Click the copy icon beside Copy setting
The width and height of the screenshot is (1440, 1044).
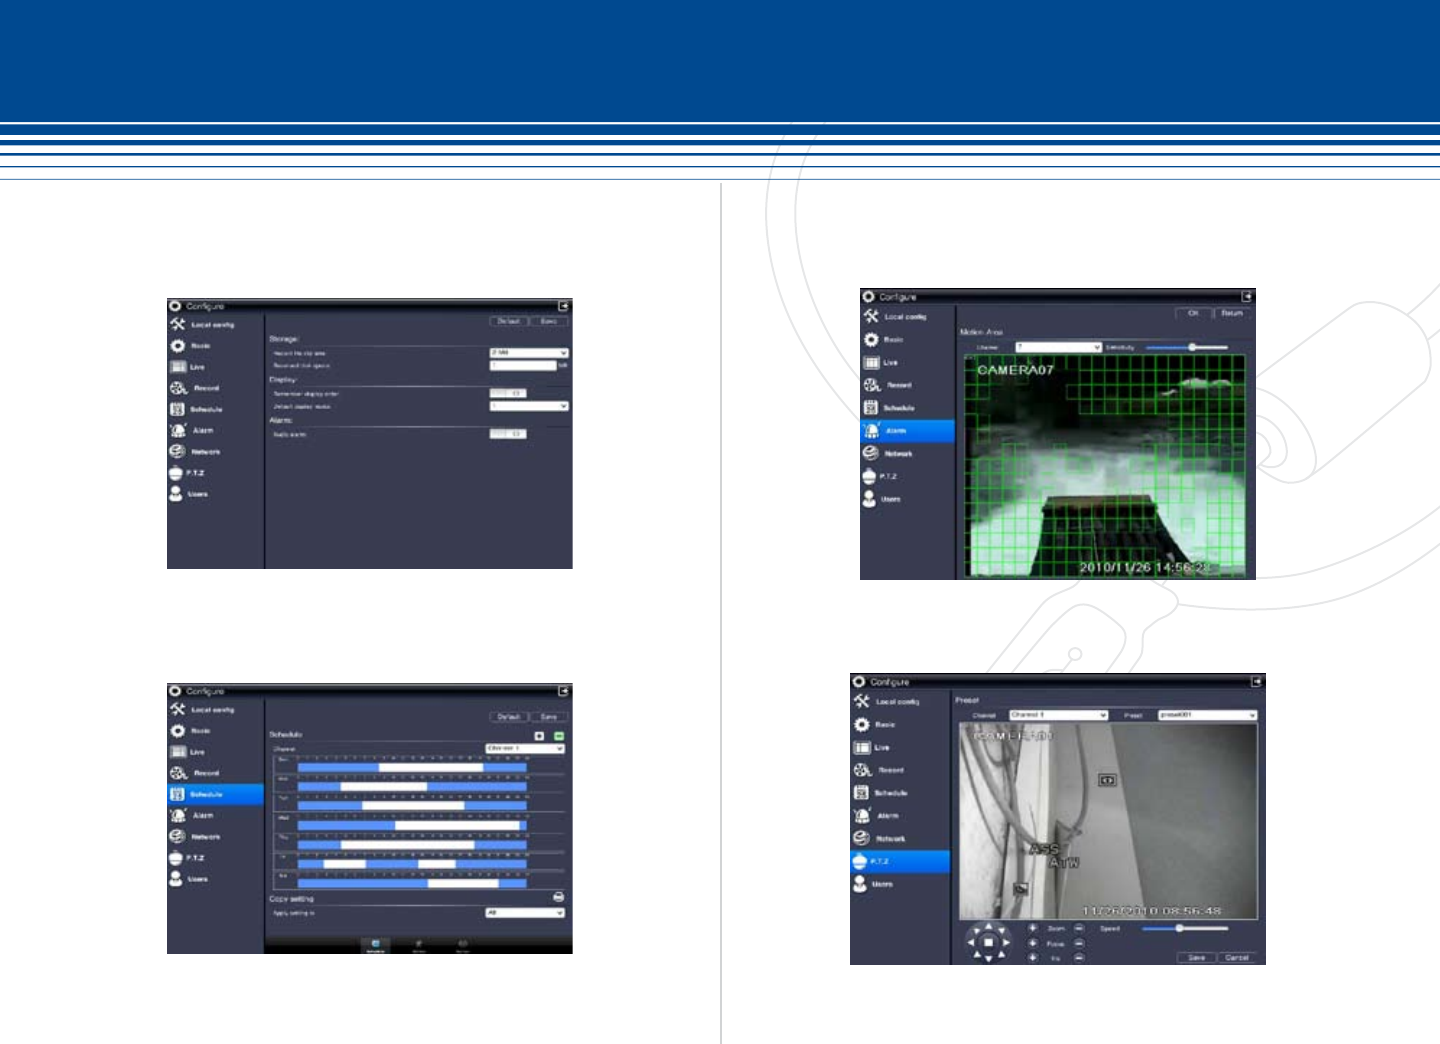point(559,897)
